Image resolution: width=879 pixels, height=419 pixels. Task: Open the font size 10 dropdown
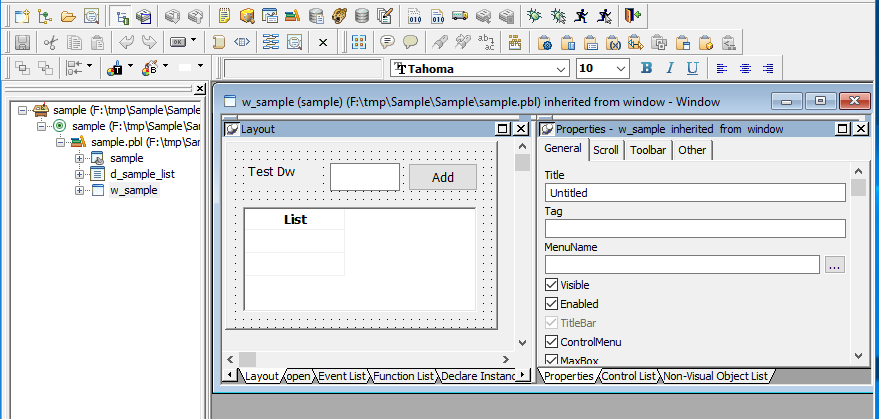[x=620, y=68]
